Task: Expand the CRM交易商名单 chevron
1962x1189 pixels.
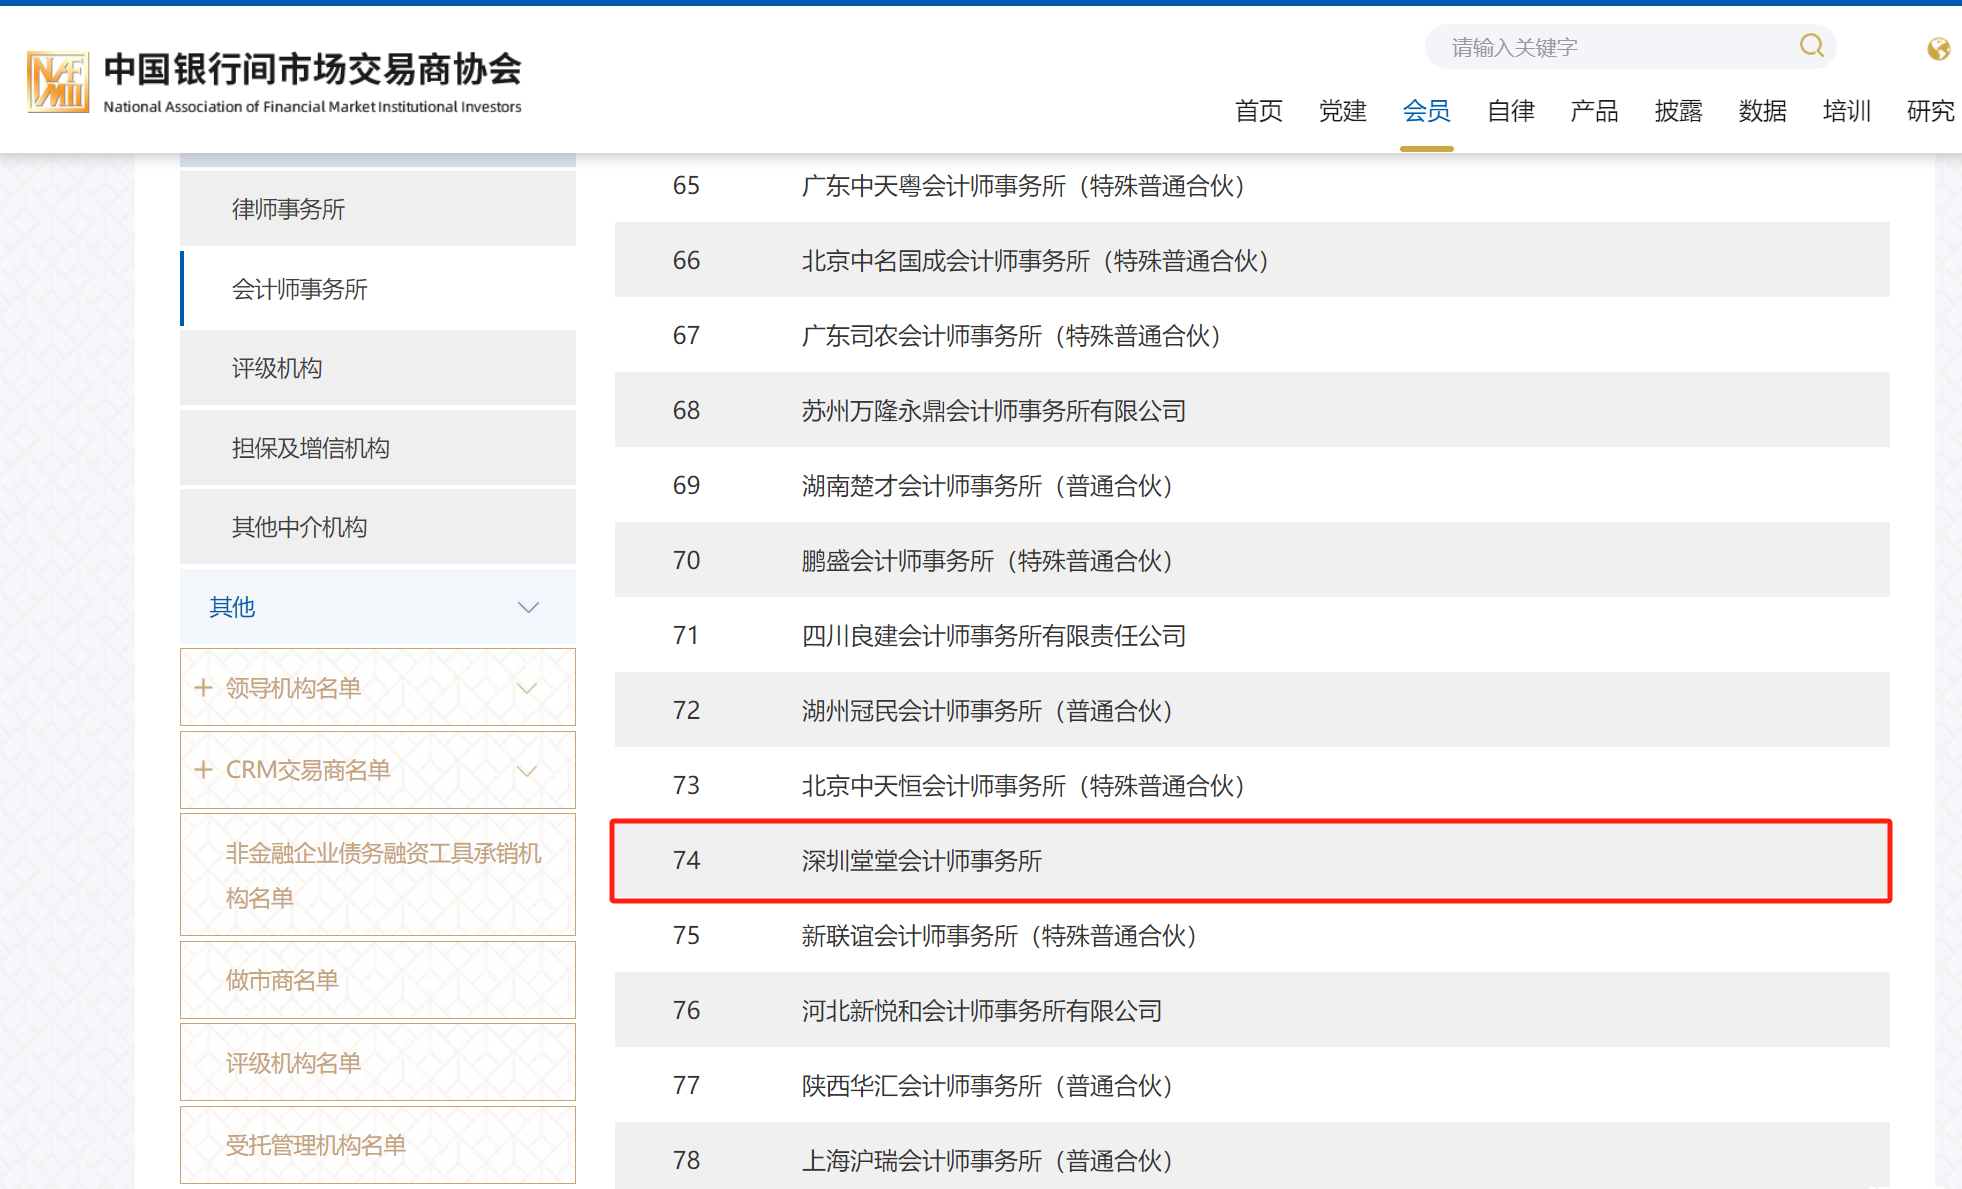Action: coord(527,770)
